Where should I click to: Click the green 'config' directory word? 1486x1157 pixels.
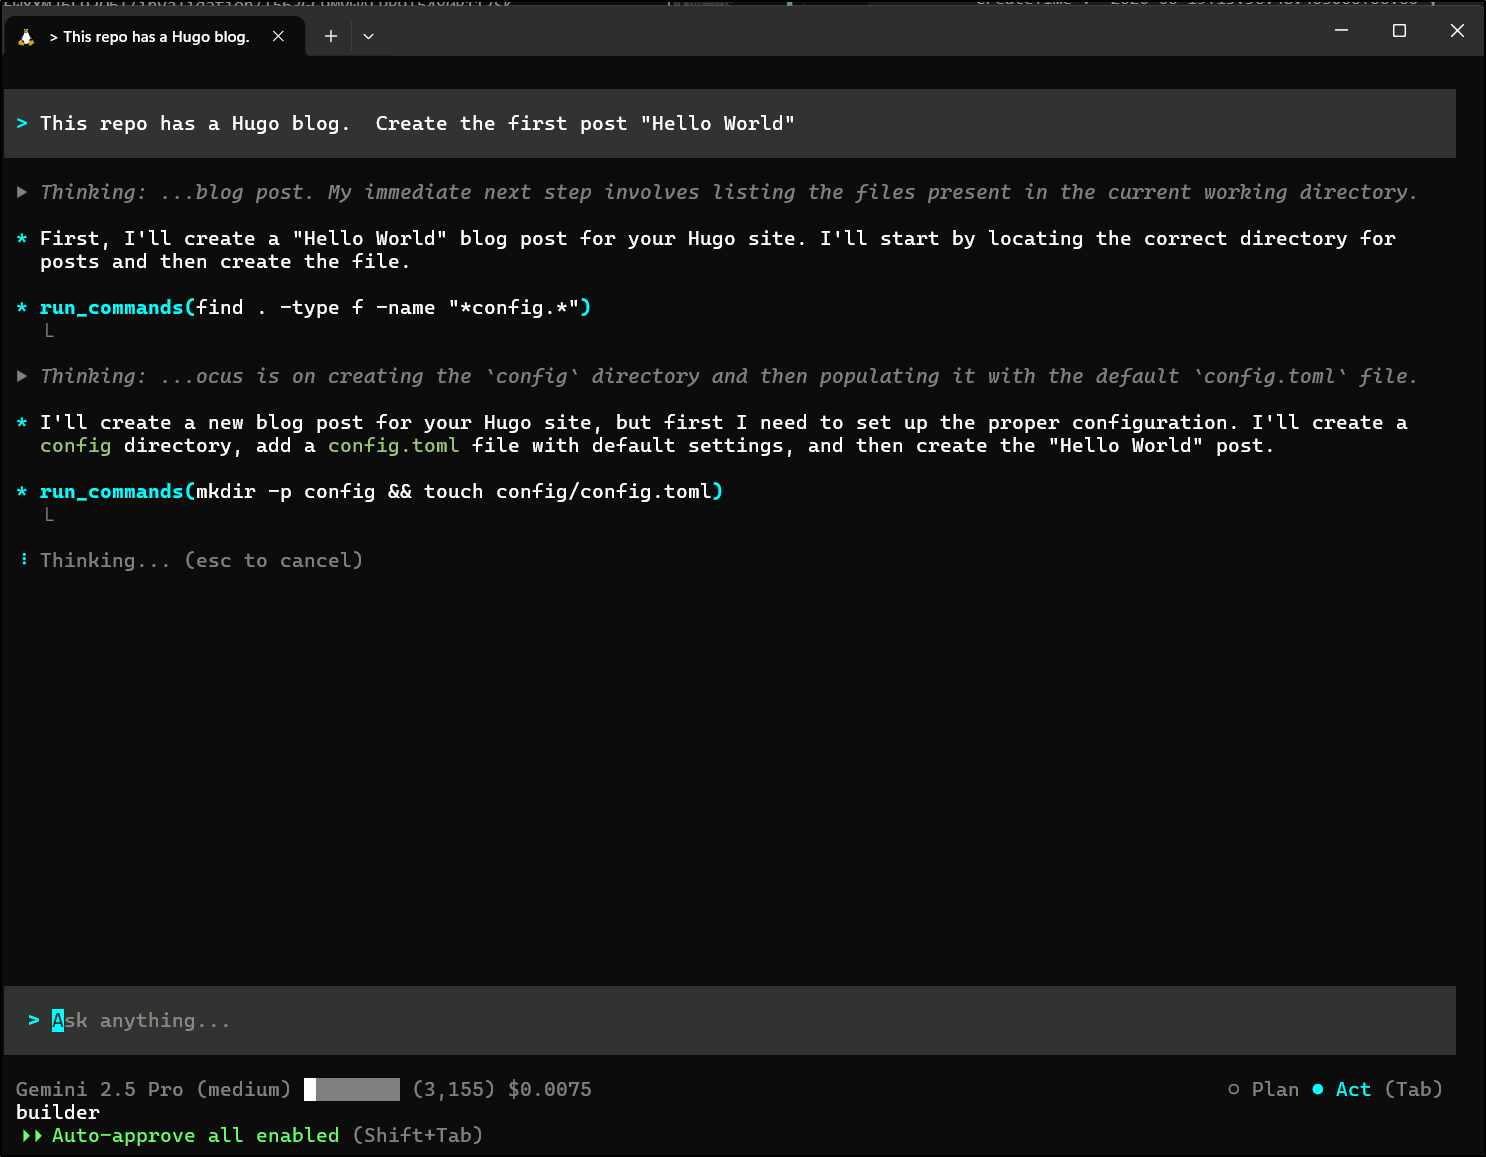pos(75,445)
